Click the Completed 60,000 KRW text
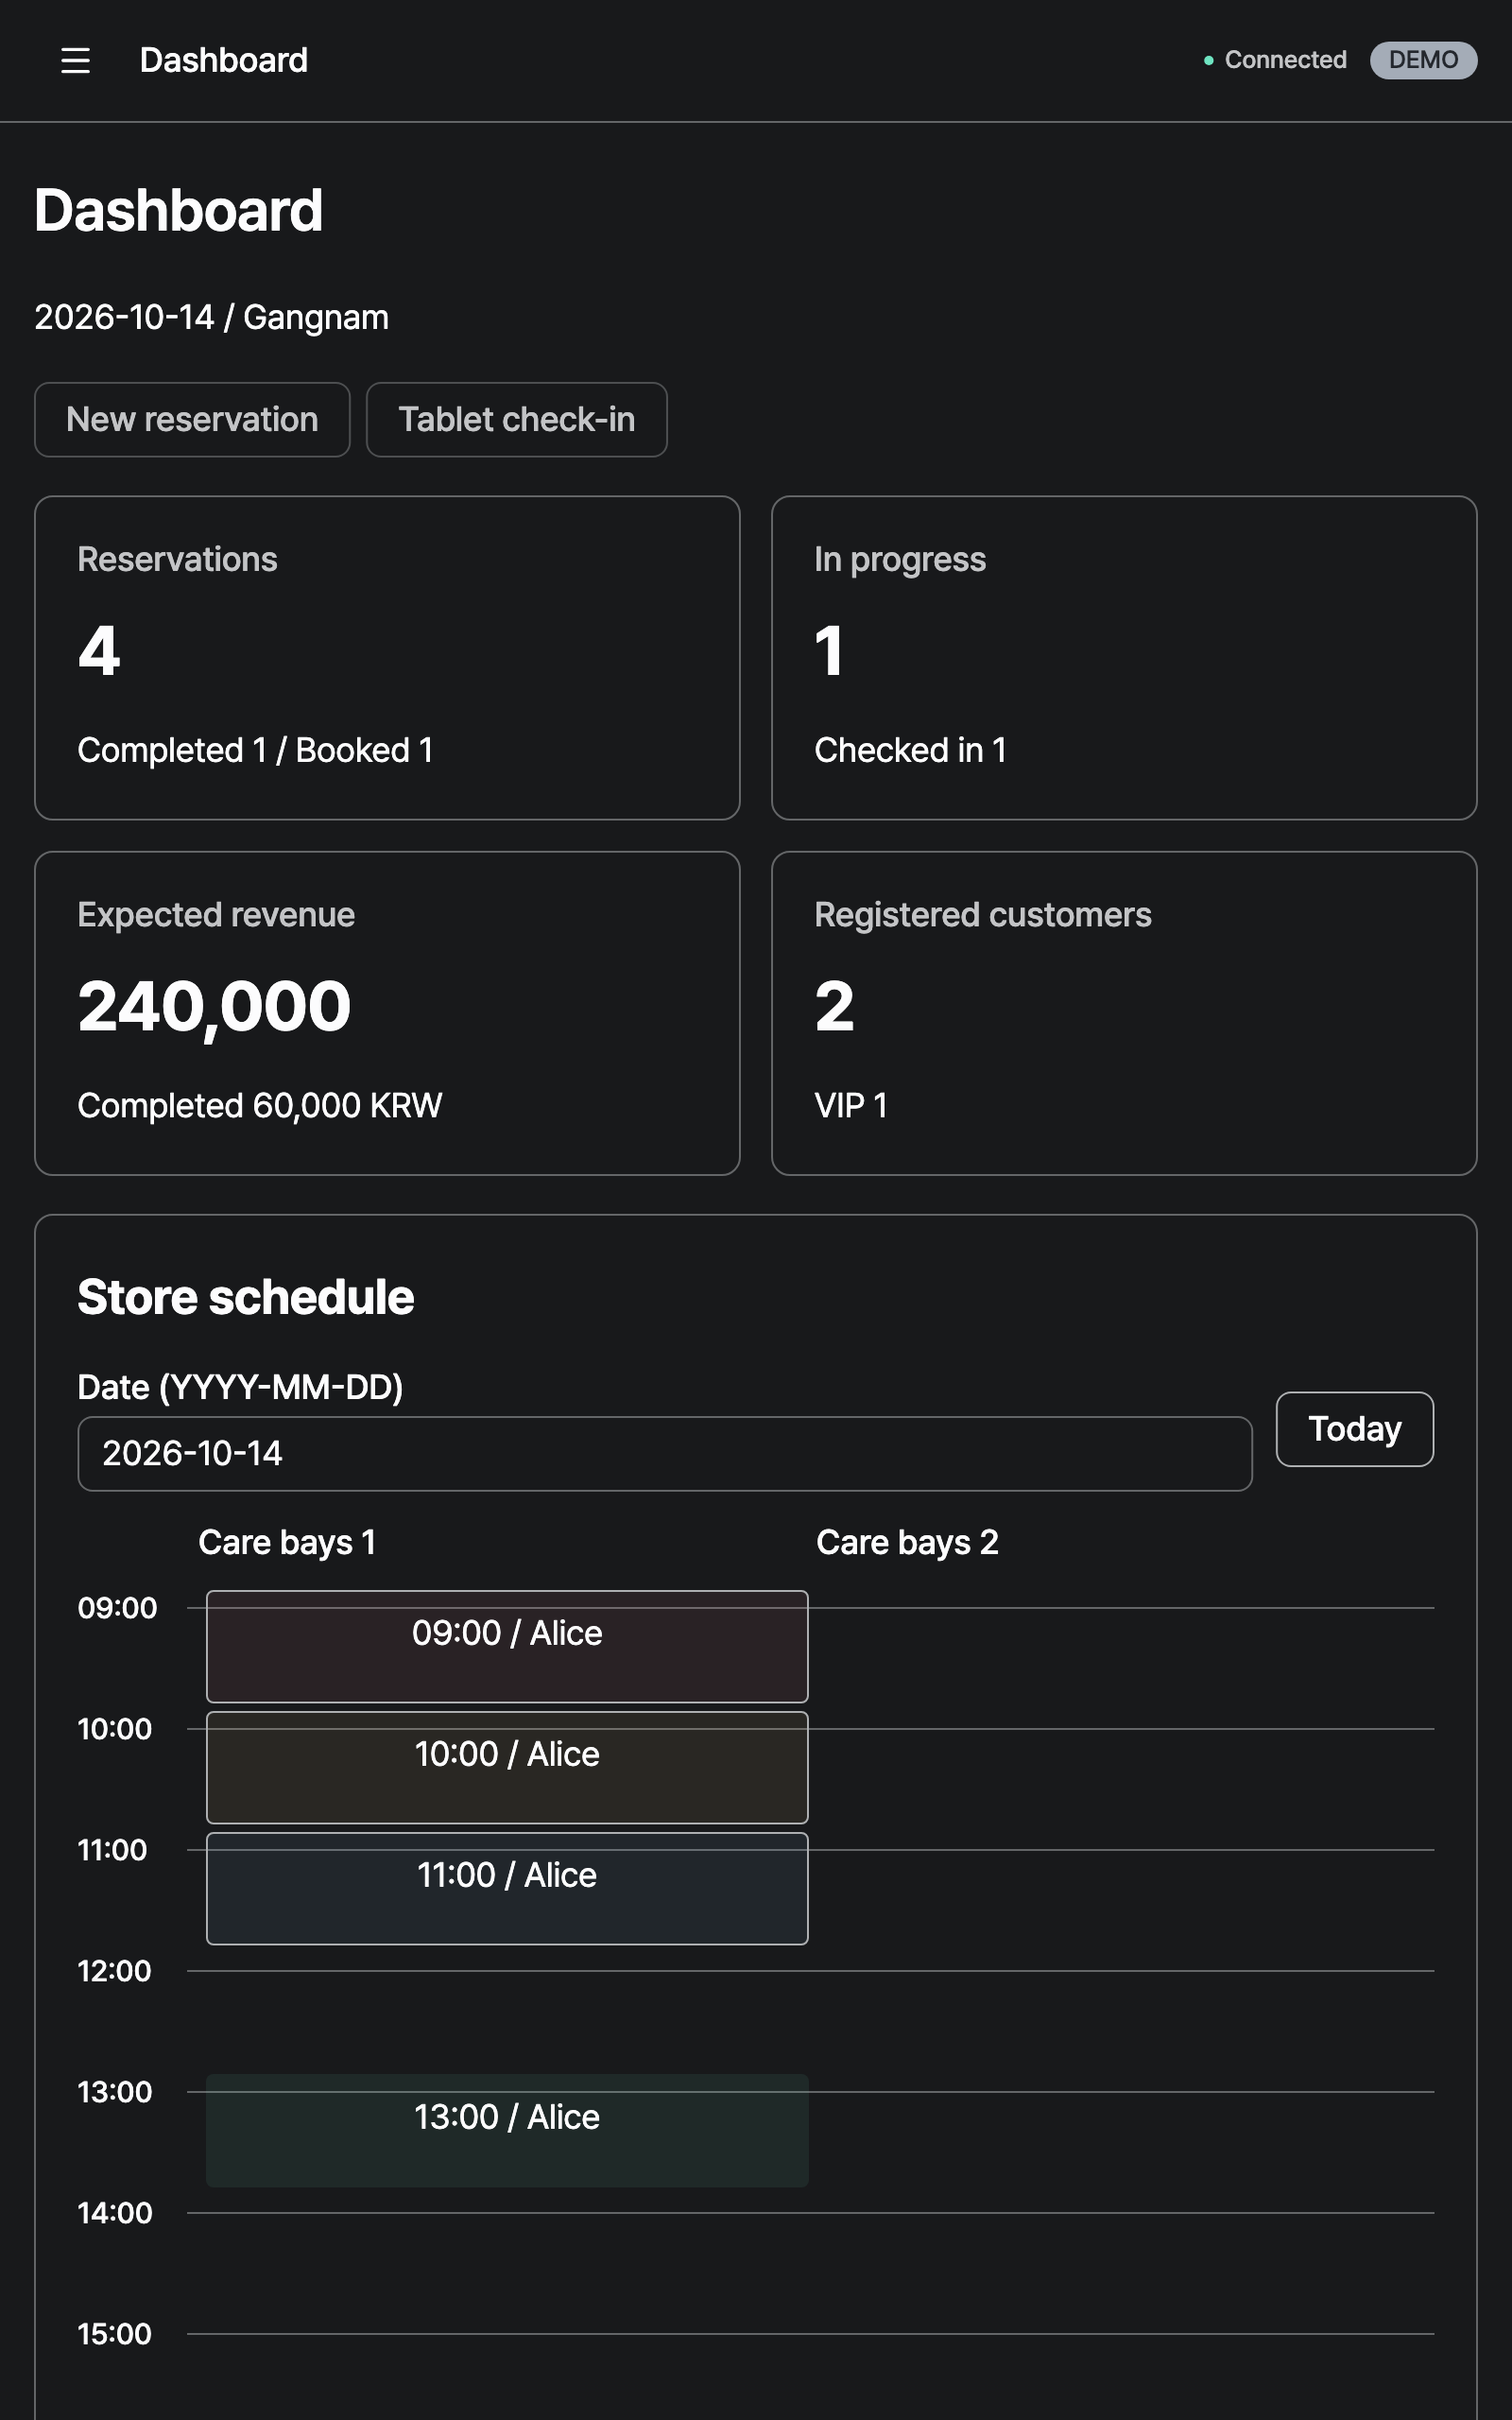1512x2420 pixels. click(x=260, y=1106)
